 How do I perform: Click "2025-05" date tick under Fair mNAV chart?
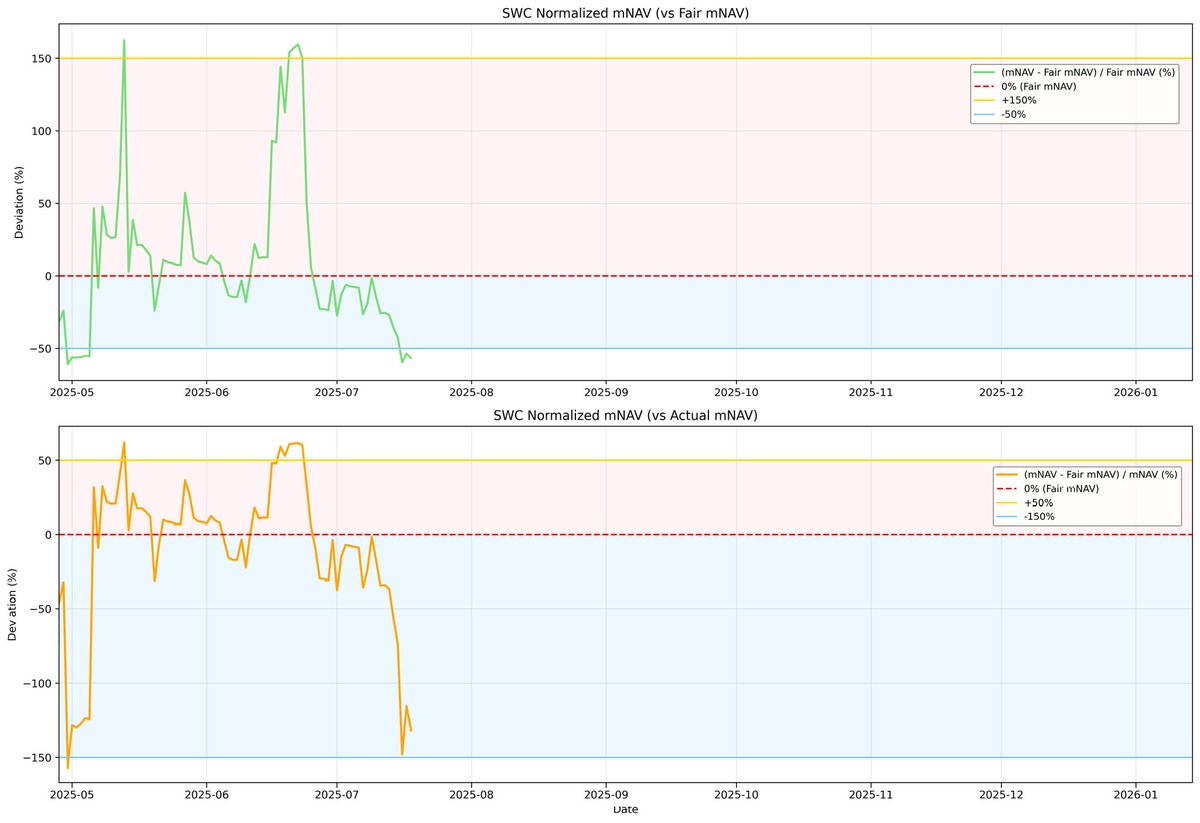pos(73,394)
